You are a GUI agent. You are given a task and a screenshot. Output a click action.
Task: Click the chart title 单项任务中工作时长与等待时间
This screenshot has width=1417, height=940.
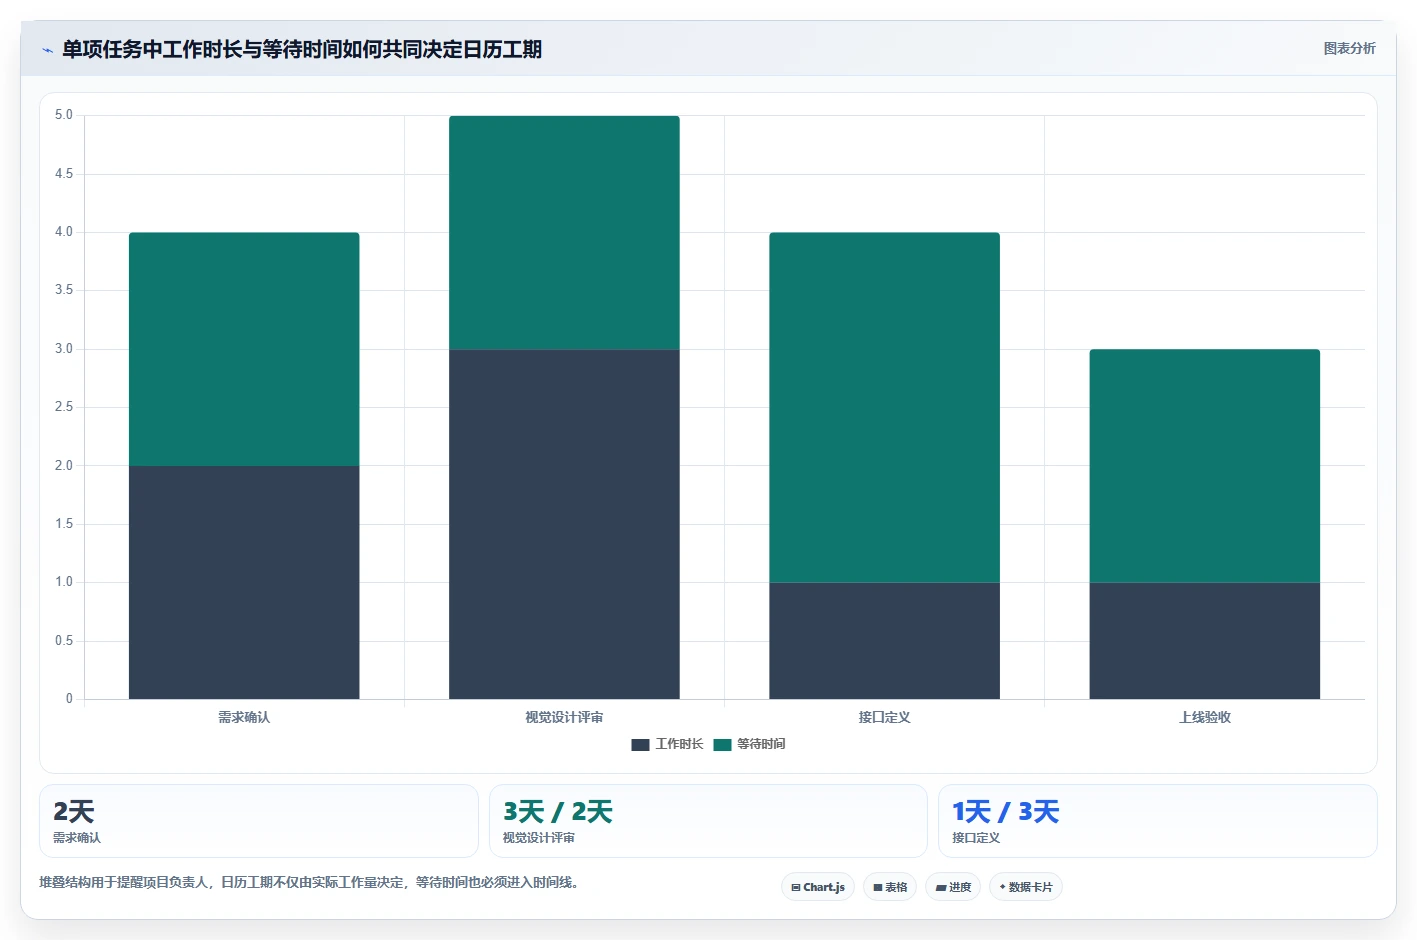click(302, 49)
